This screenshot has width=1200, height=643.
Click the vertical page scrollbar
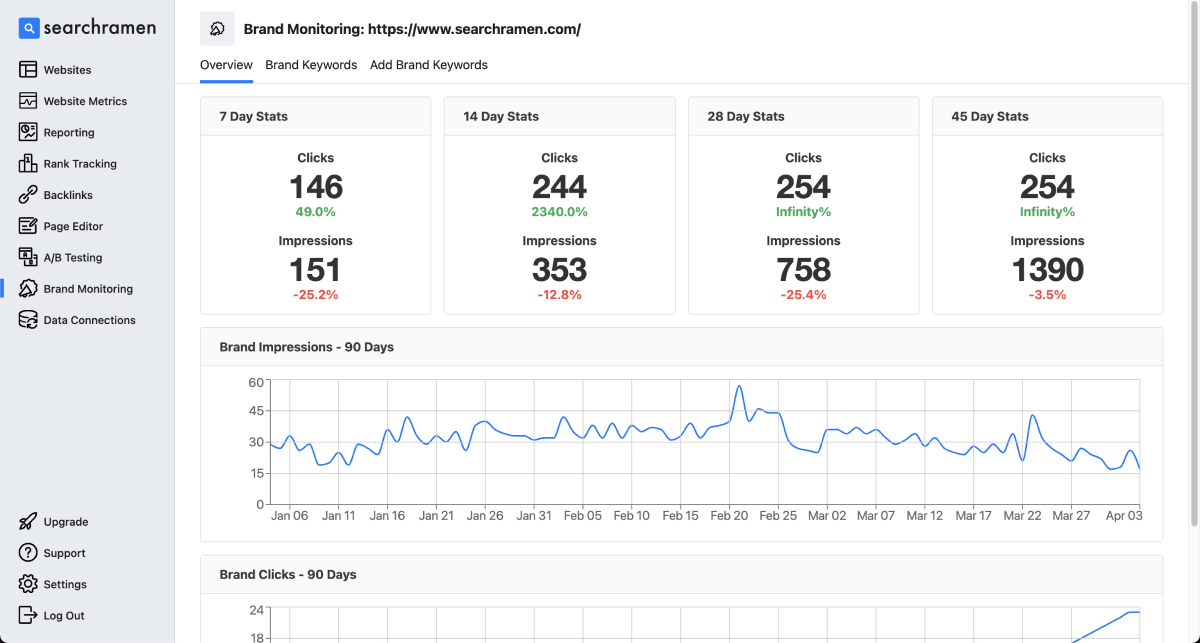1195,262
